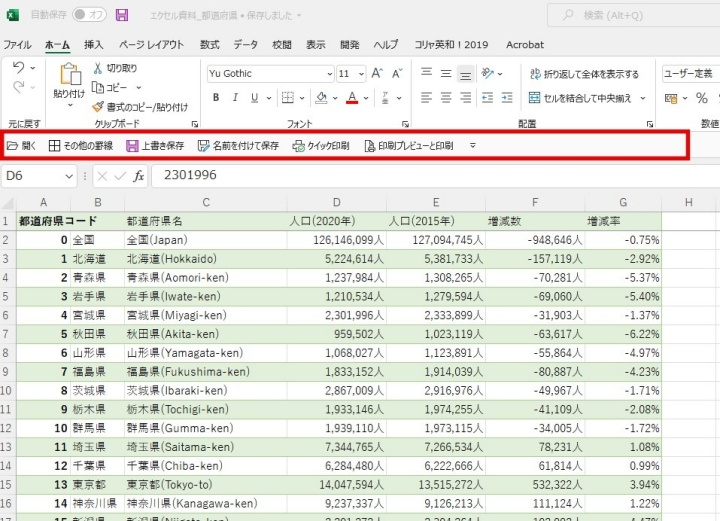
Task: Click the Redo arrow icon
Action: click(18, 87)
